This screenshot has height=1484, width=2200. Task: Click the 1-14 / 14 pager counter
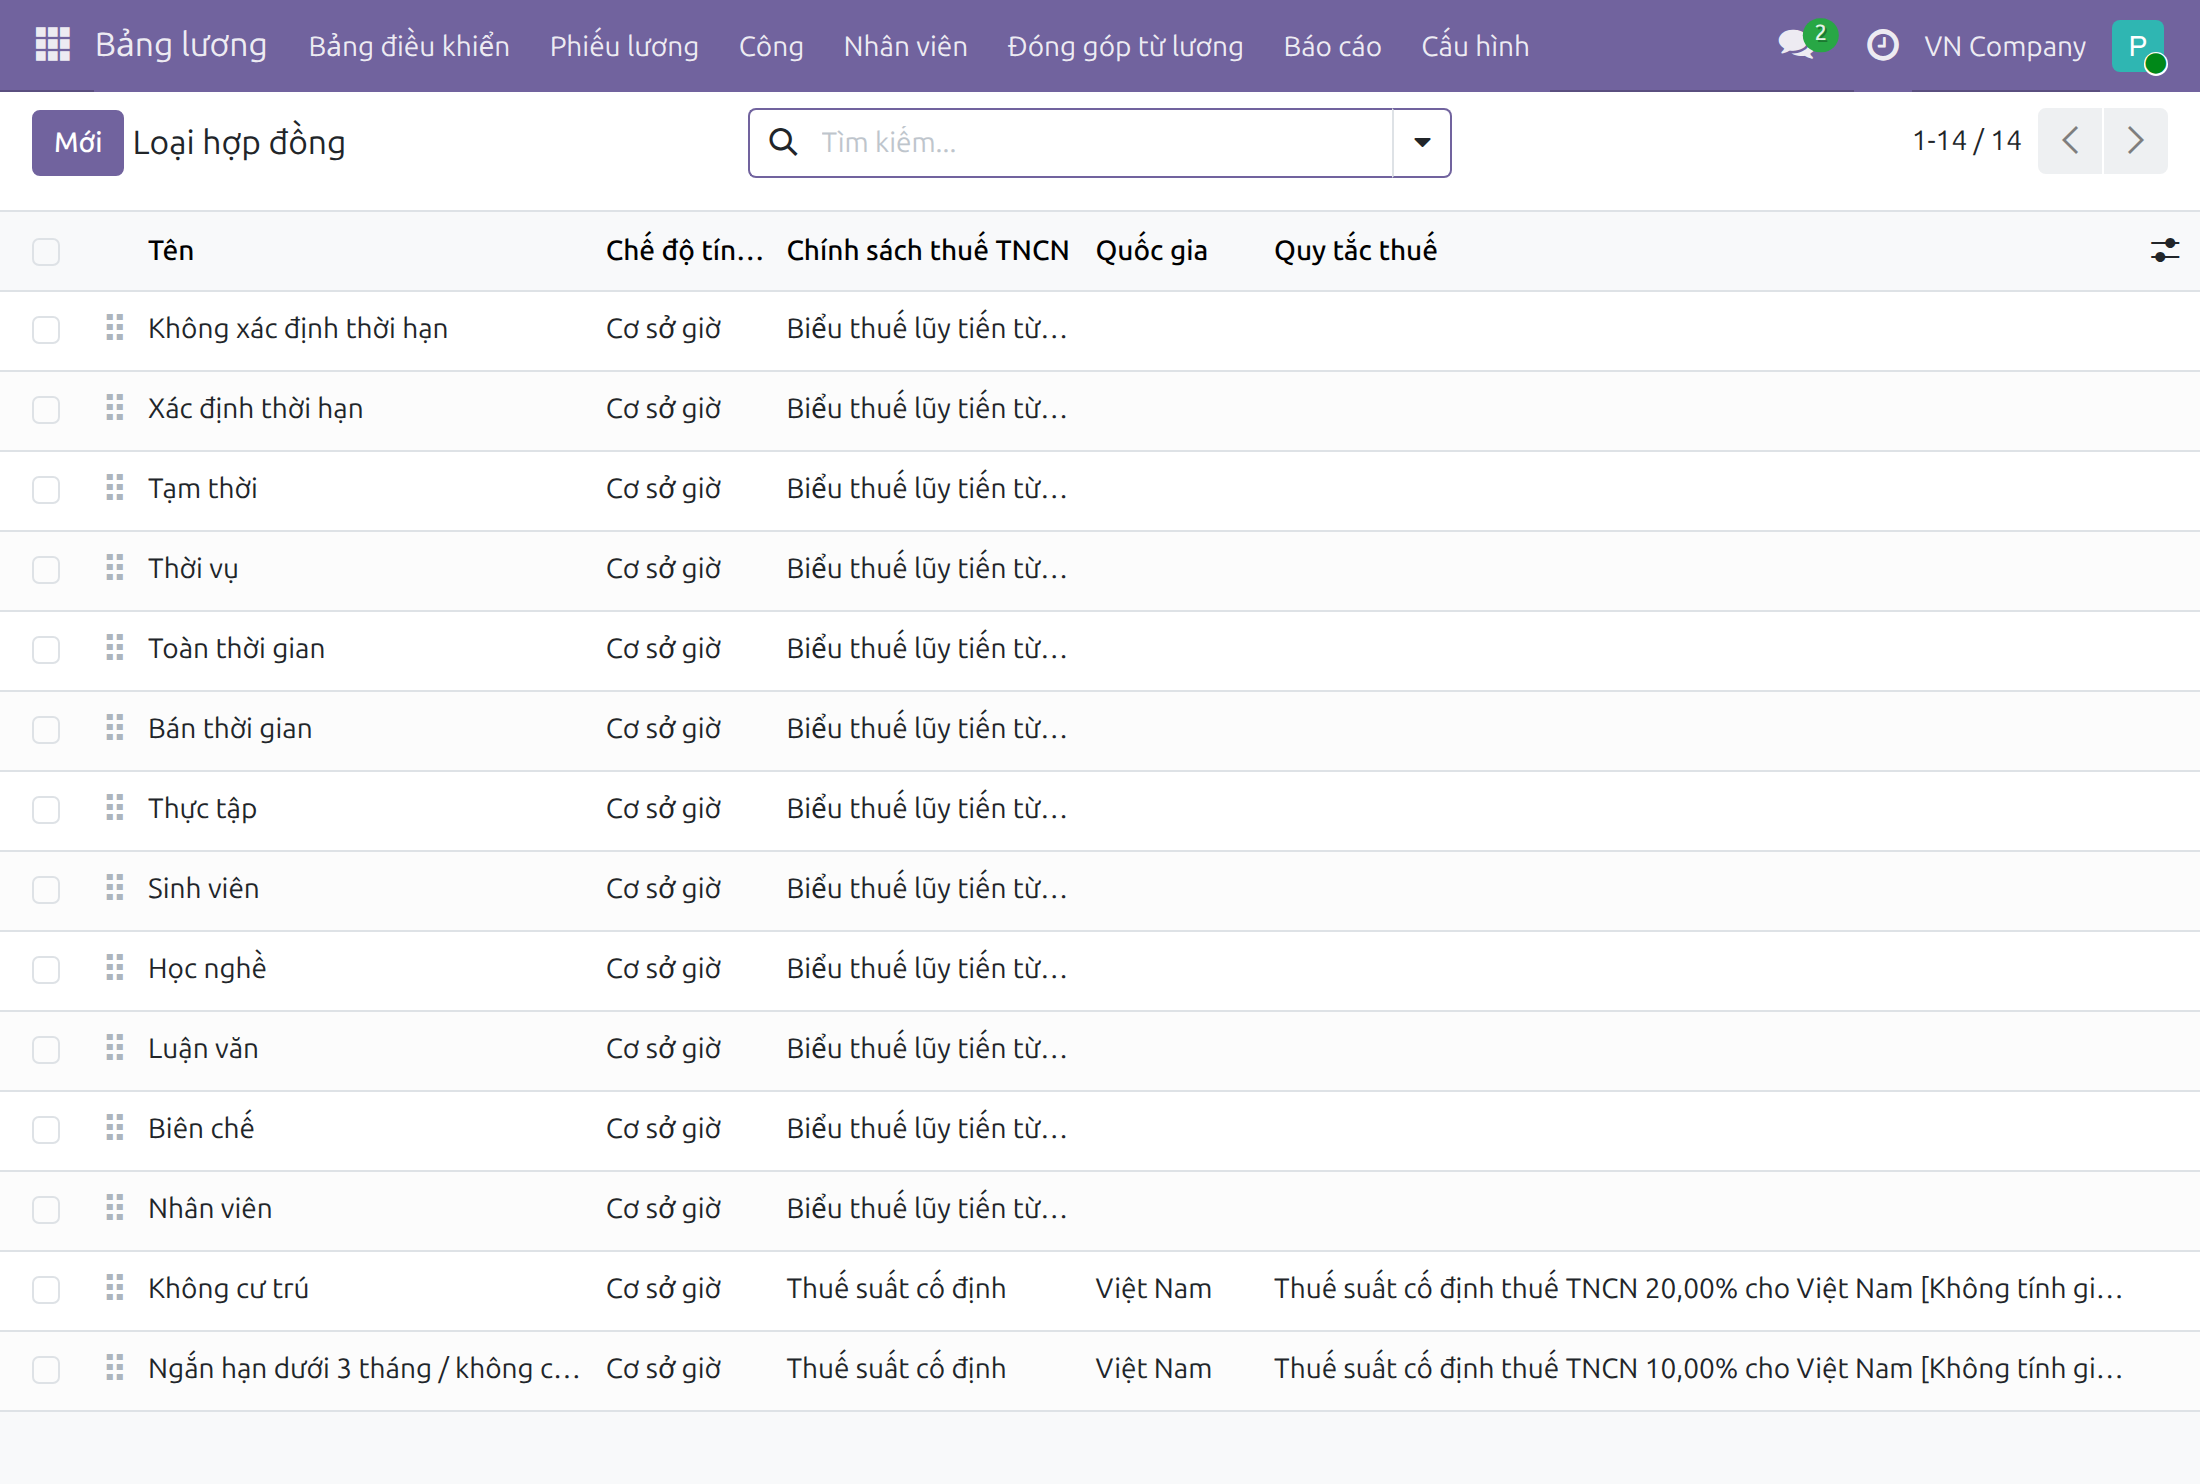(x=1966, y=141)
